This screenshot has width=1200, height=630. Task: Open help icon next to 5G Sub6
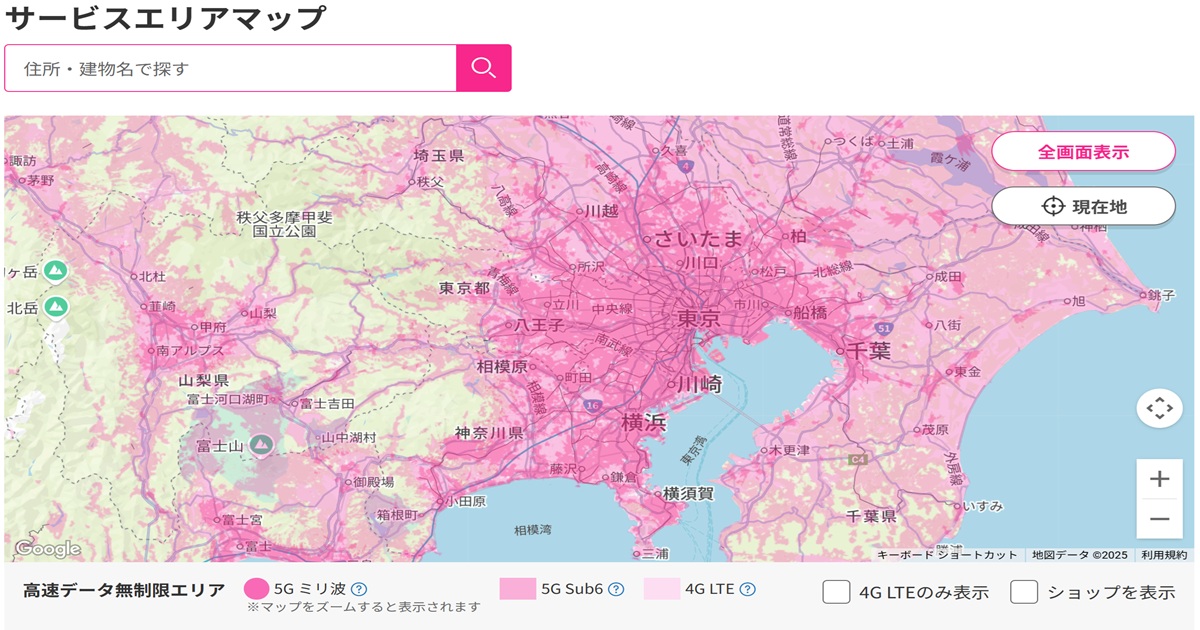(616, 589)
